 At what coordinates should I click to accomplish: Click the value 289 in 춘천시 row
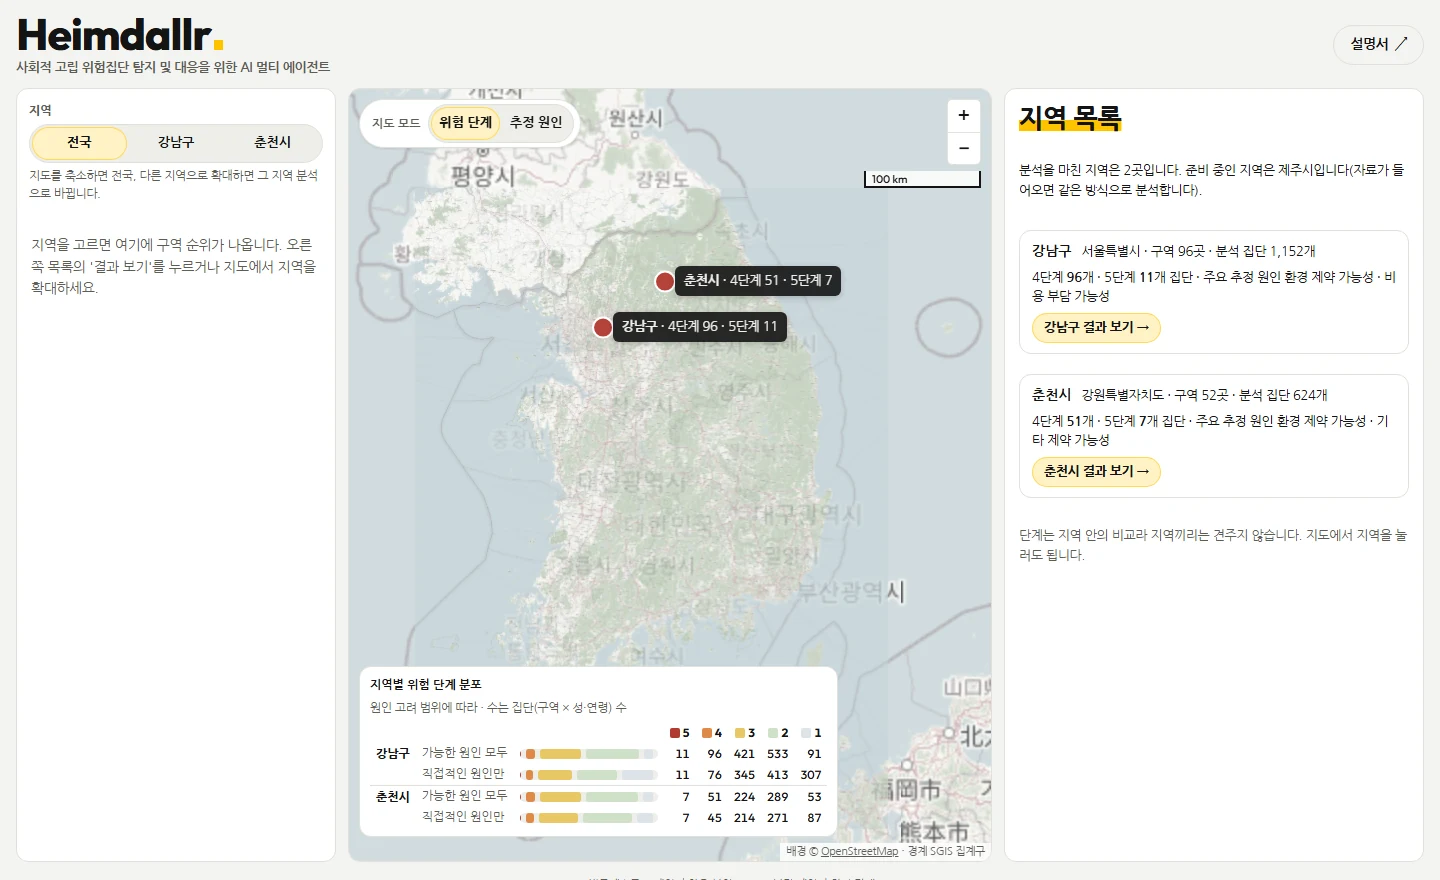click(x=778, y=797)
